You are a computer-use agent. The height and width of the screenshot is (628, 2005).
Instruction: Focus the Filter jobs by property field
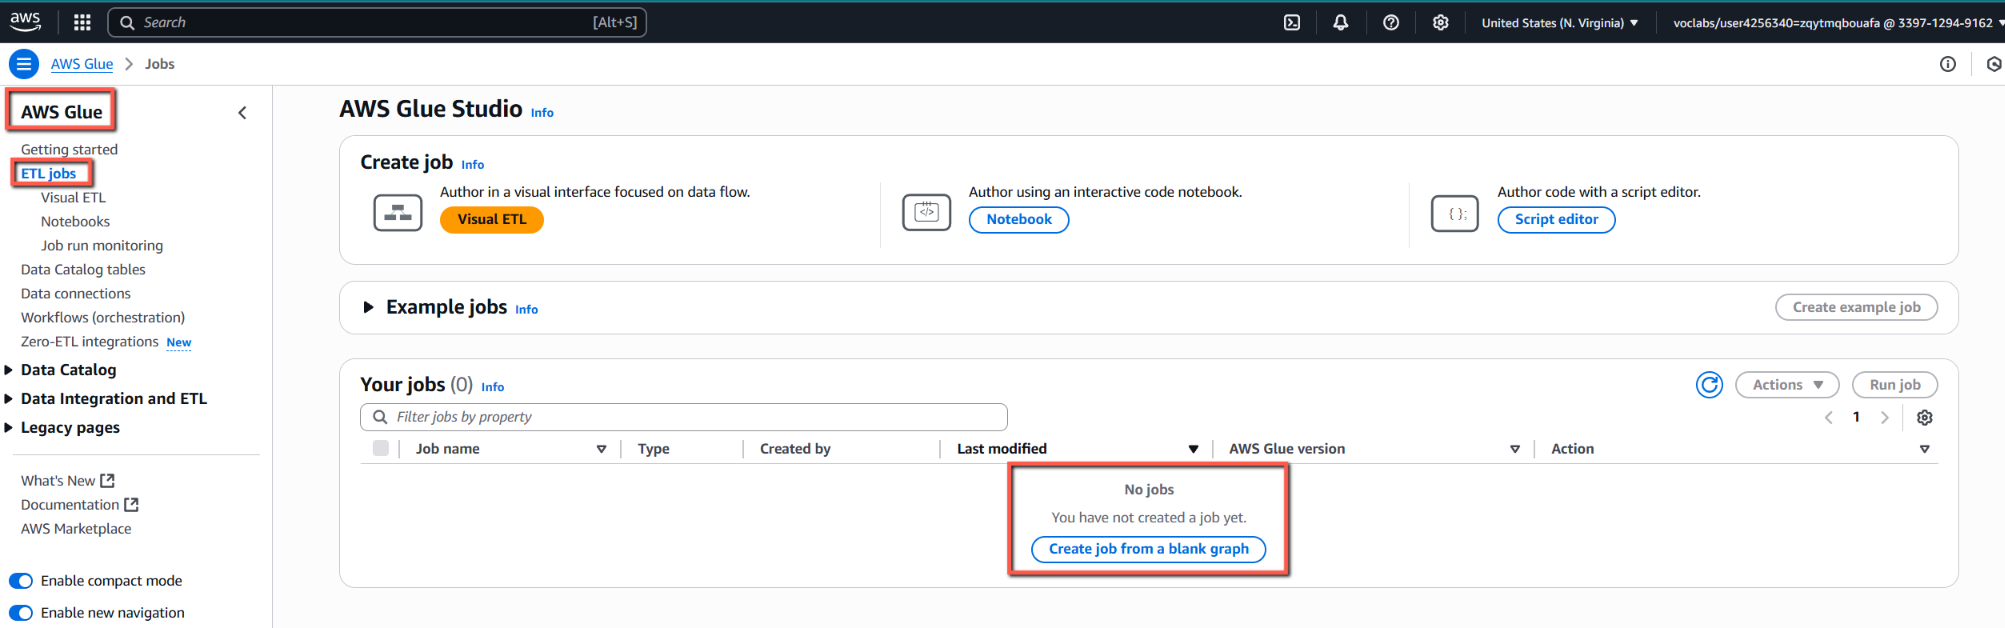point(684,417)
